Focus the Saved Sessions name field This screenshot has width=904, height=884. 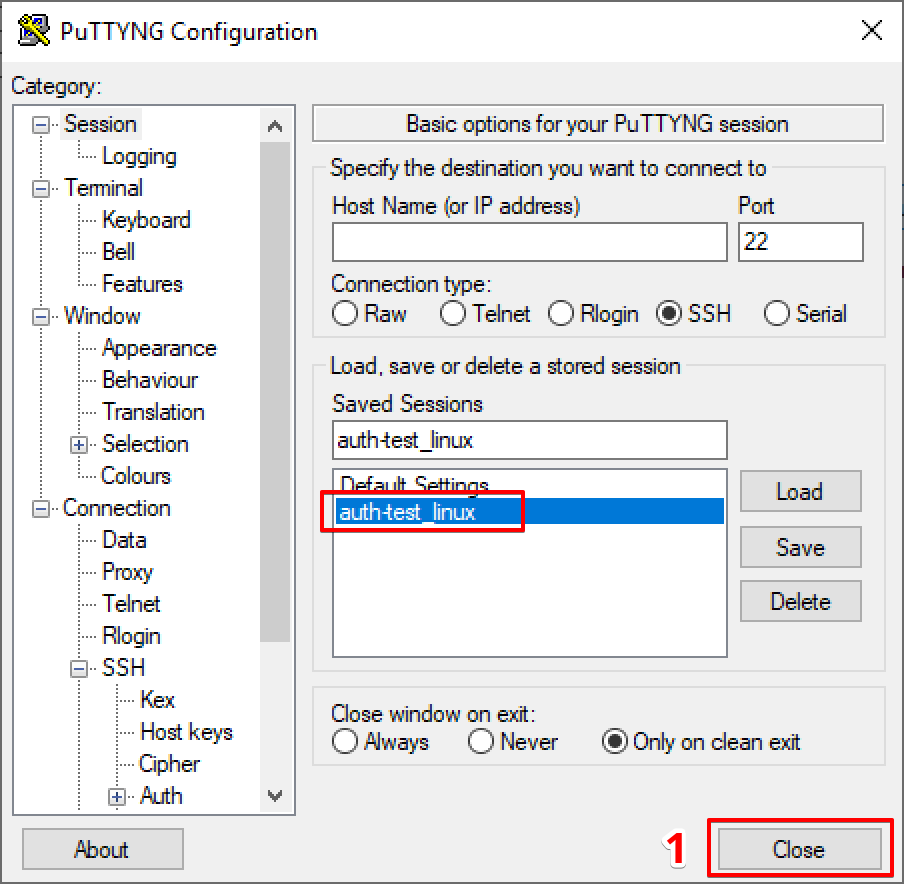pos(530,440)
